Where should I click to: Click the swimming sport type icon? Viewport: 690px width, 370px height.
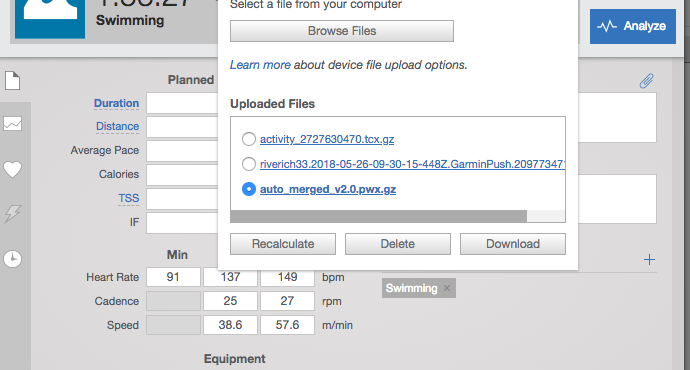[50, 18]
